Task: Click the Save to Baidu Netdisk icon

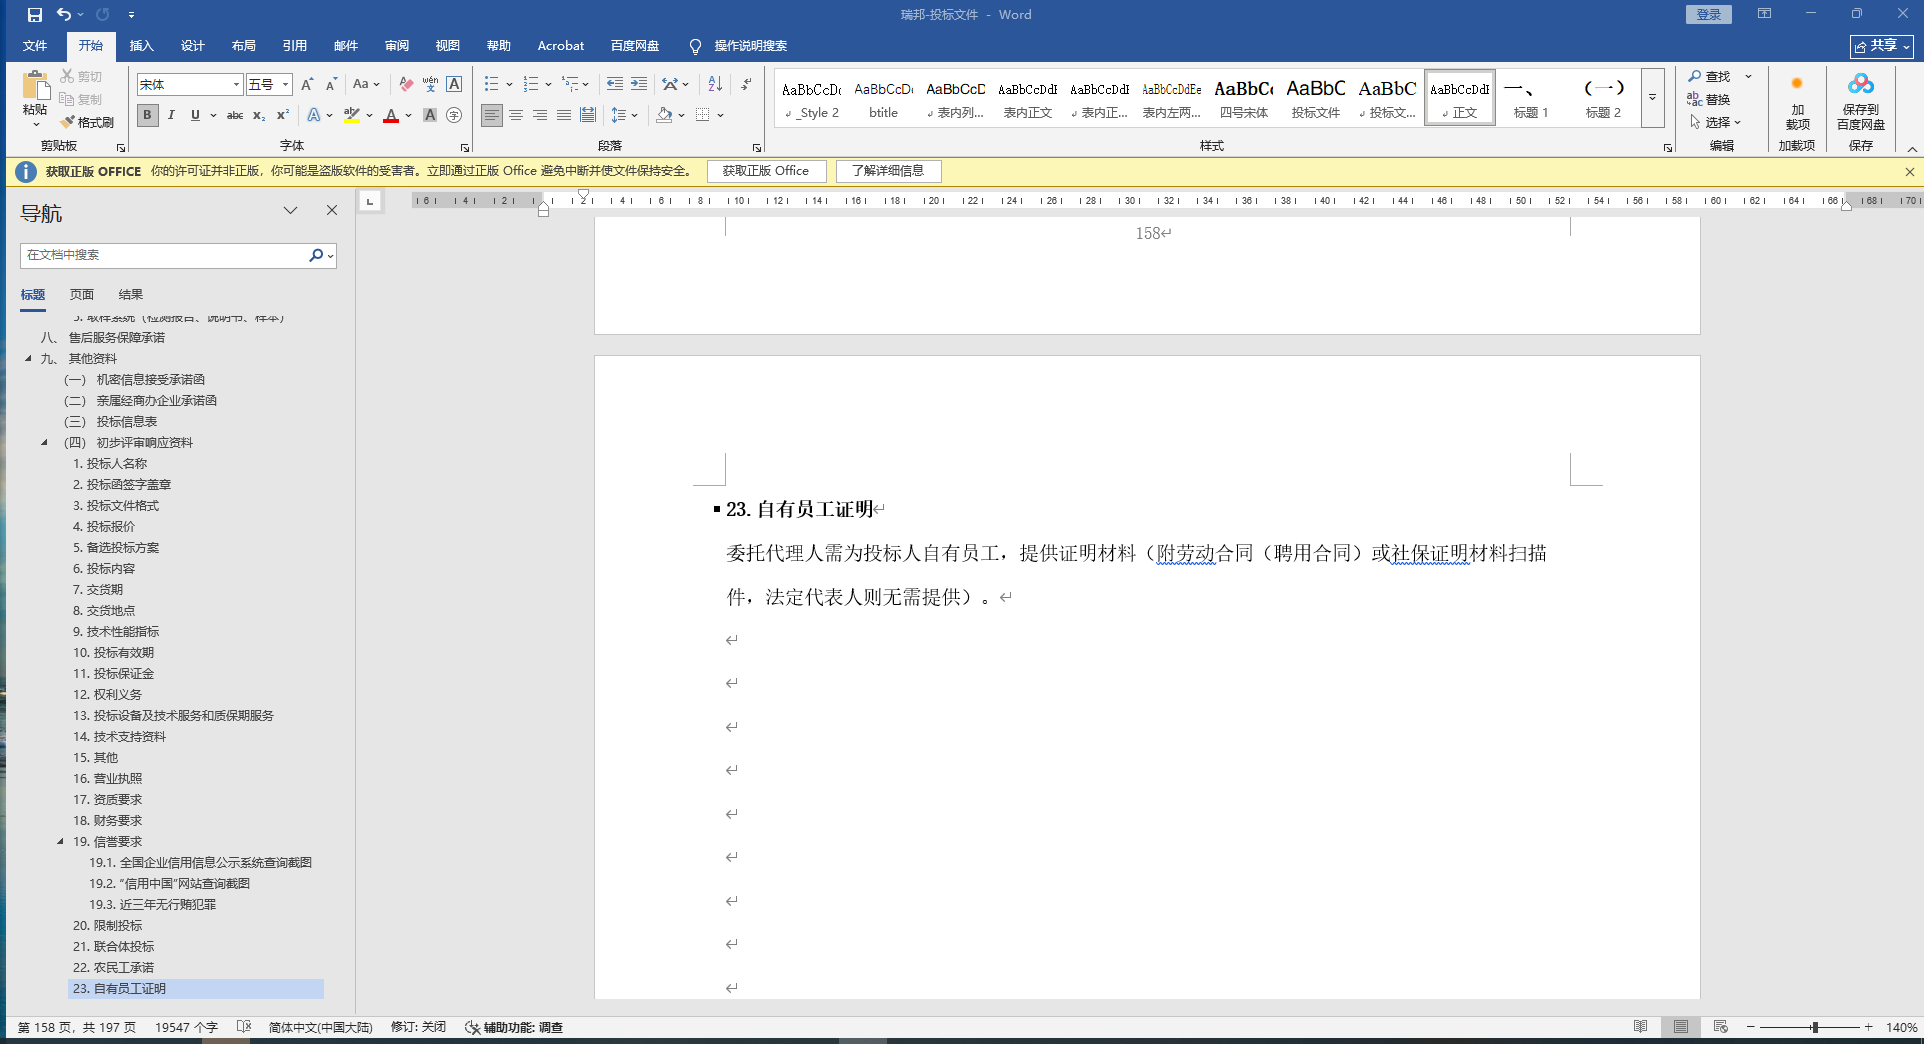Action: pyautogui.click(x=1860, y=102)
